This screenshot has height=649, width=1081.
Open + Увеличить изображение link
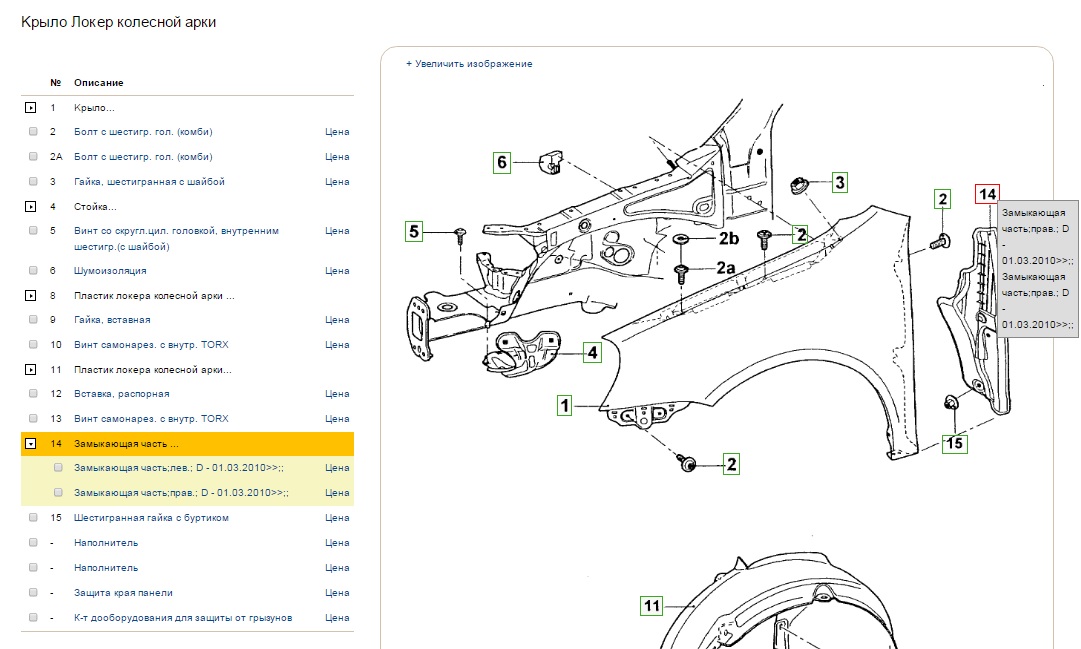(x=469, y=63)
